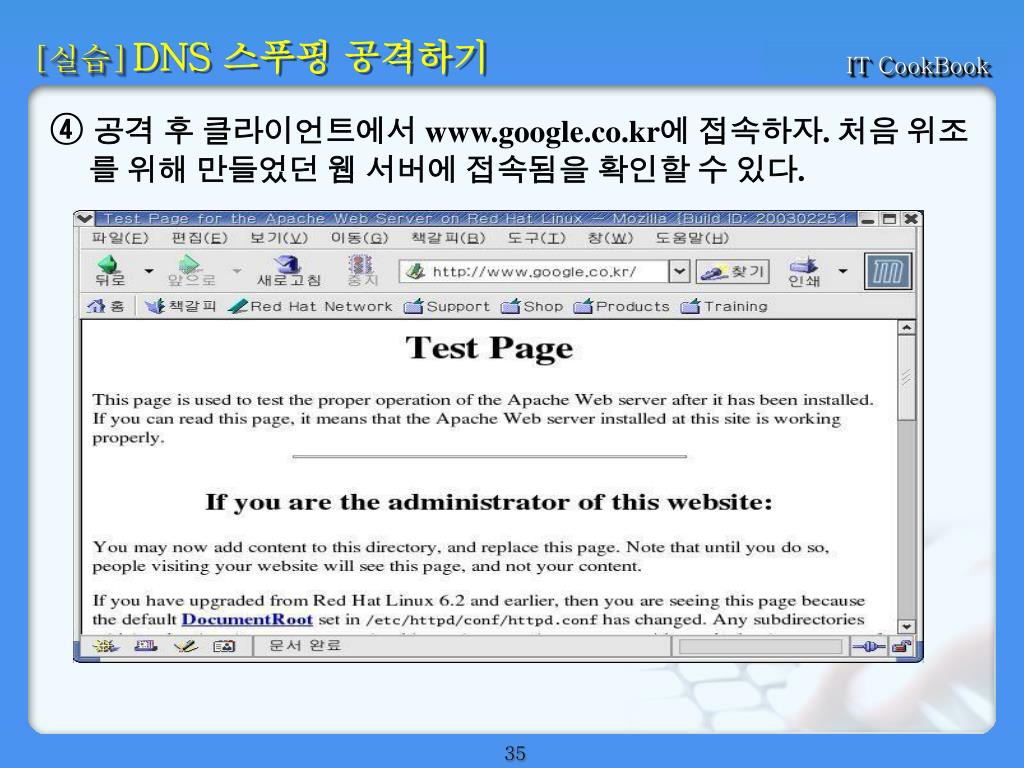The height and width of the screenshot is (768, 1024).
Task: Open the 편집(E) menu
Action: [x=199, y=238]
